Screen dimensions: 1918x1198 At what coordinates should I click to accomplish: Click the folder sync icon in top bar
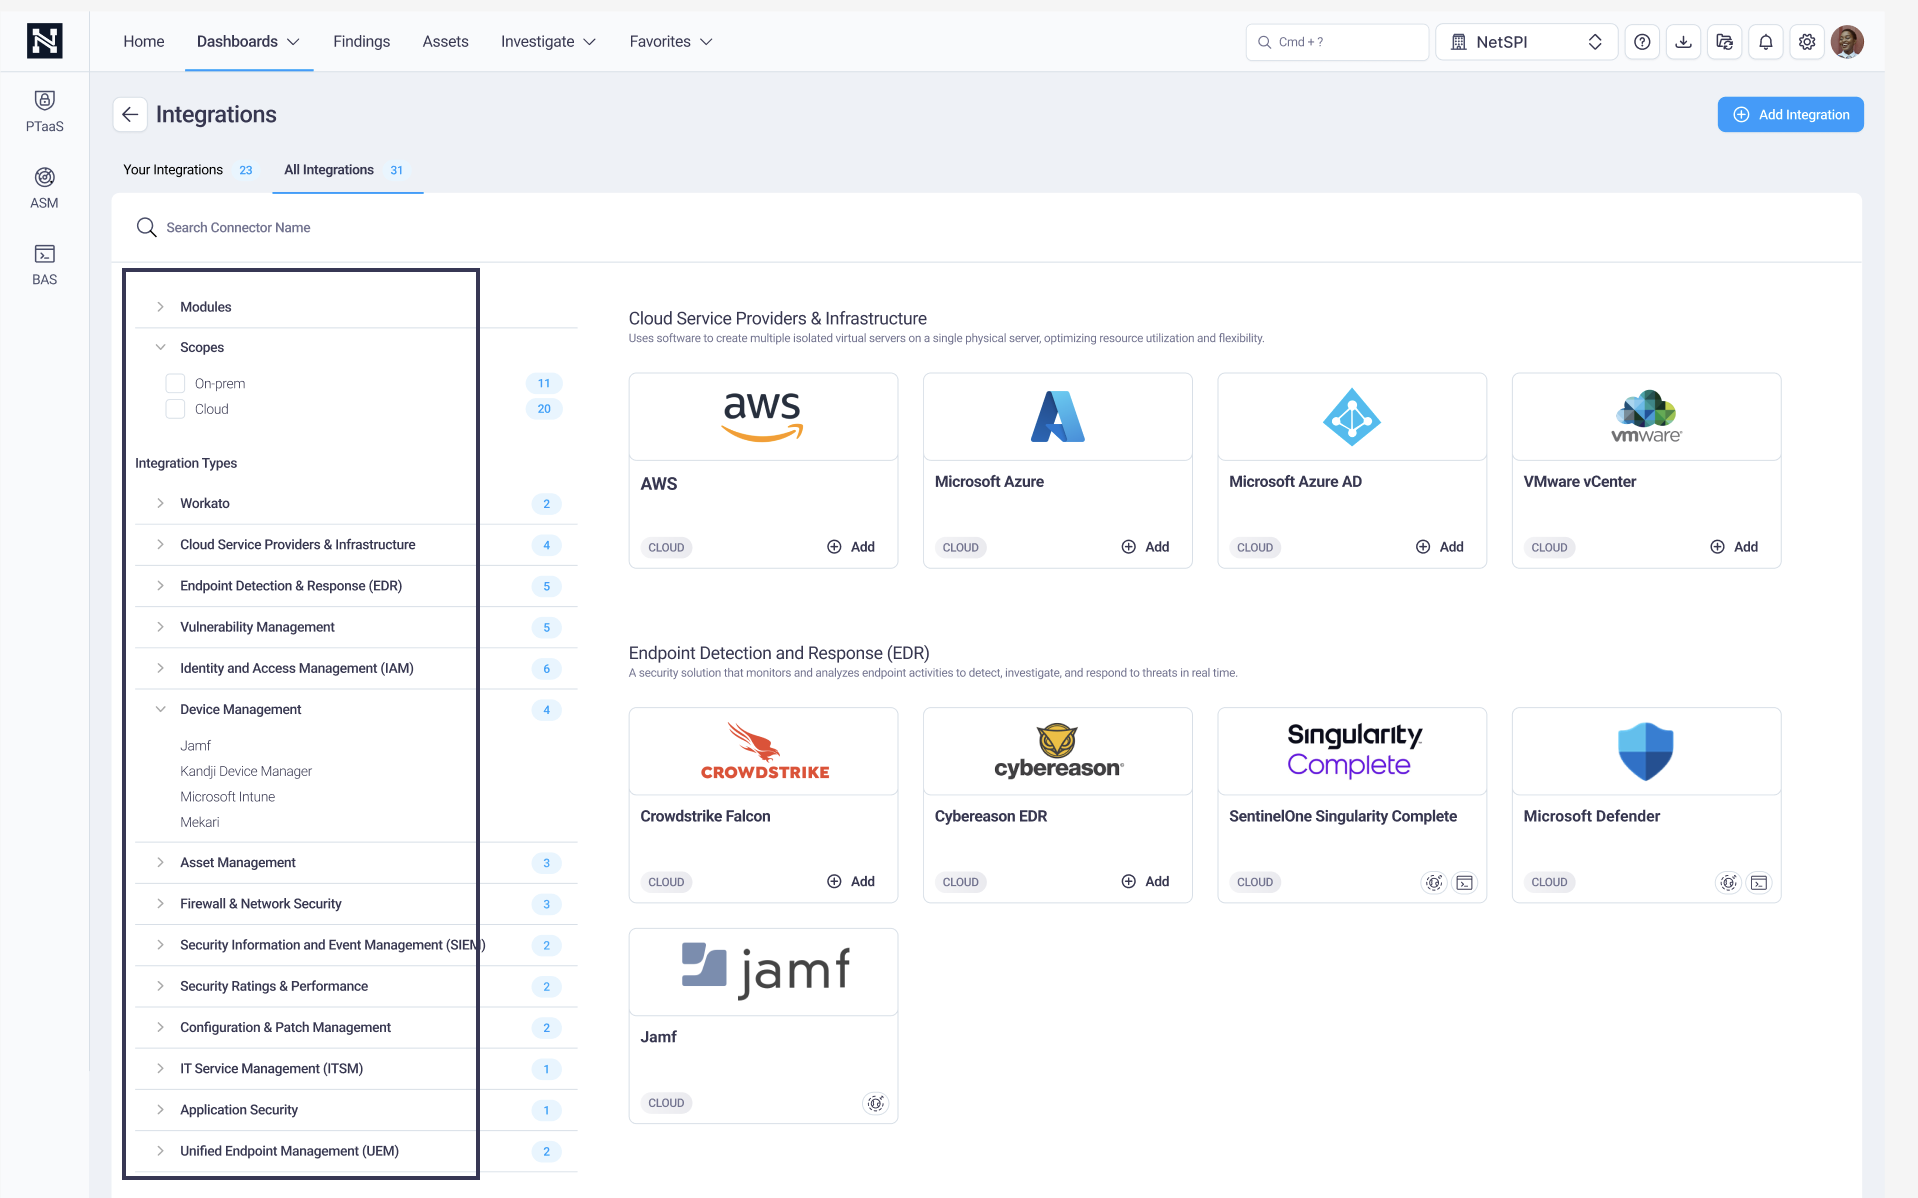click(1725, 42)
